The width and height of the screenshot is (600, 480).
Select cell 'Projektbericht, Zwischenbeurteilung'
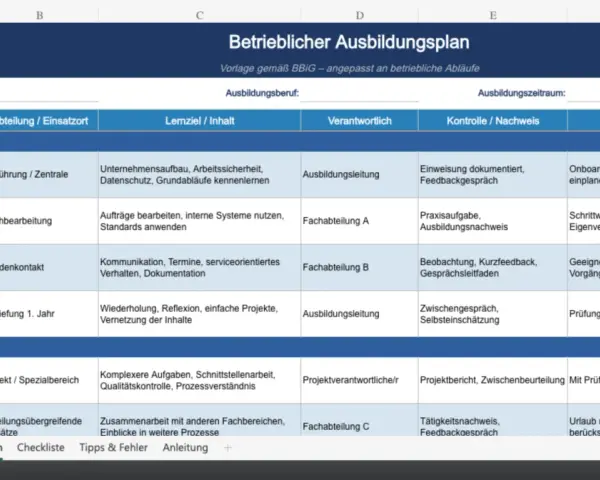tap(493, 380)
